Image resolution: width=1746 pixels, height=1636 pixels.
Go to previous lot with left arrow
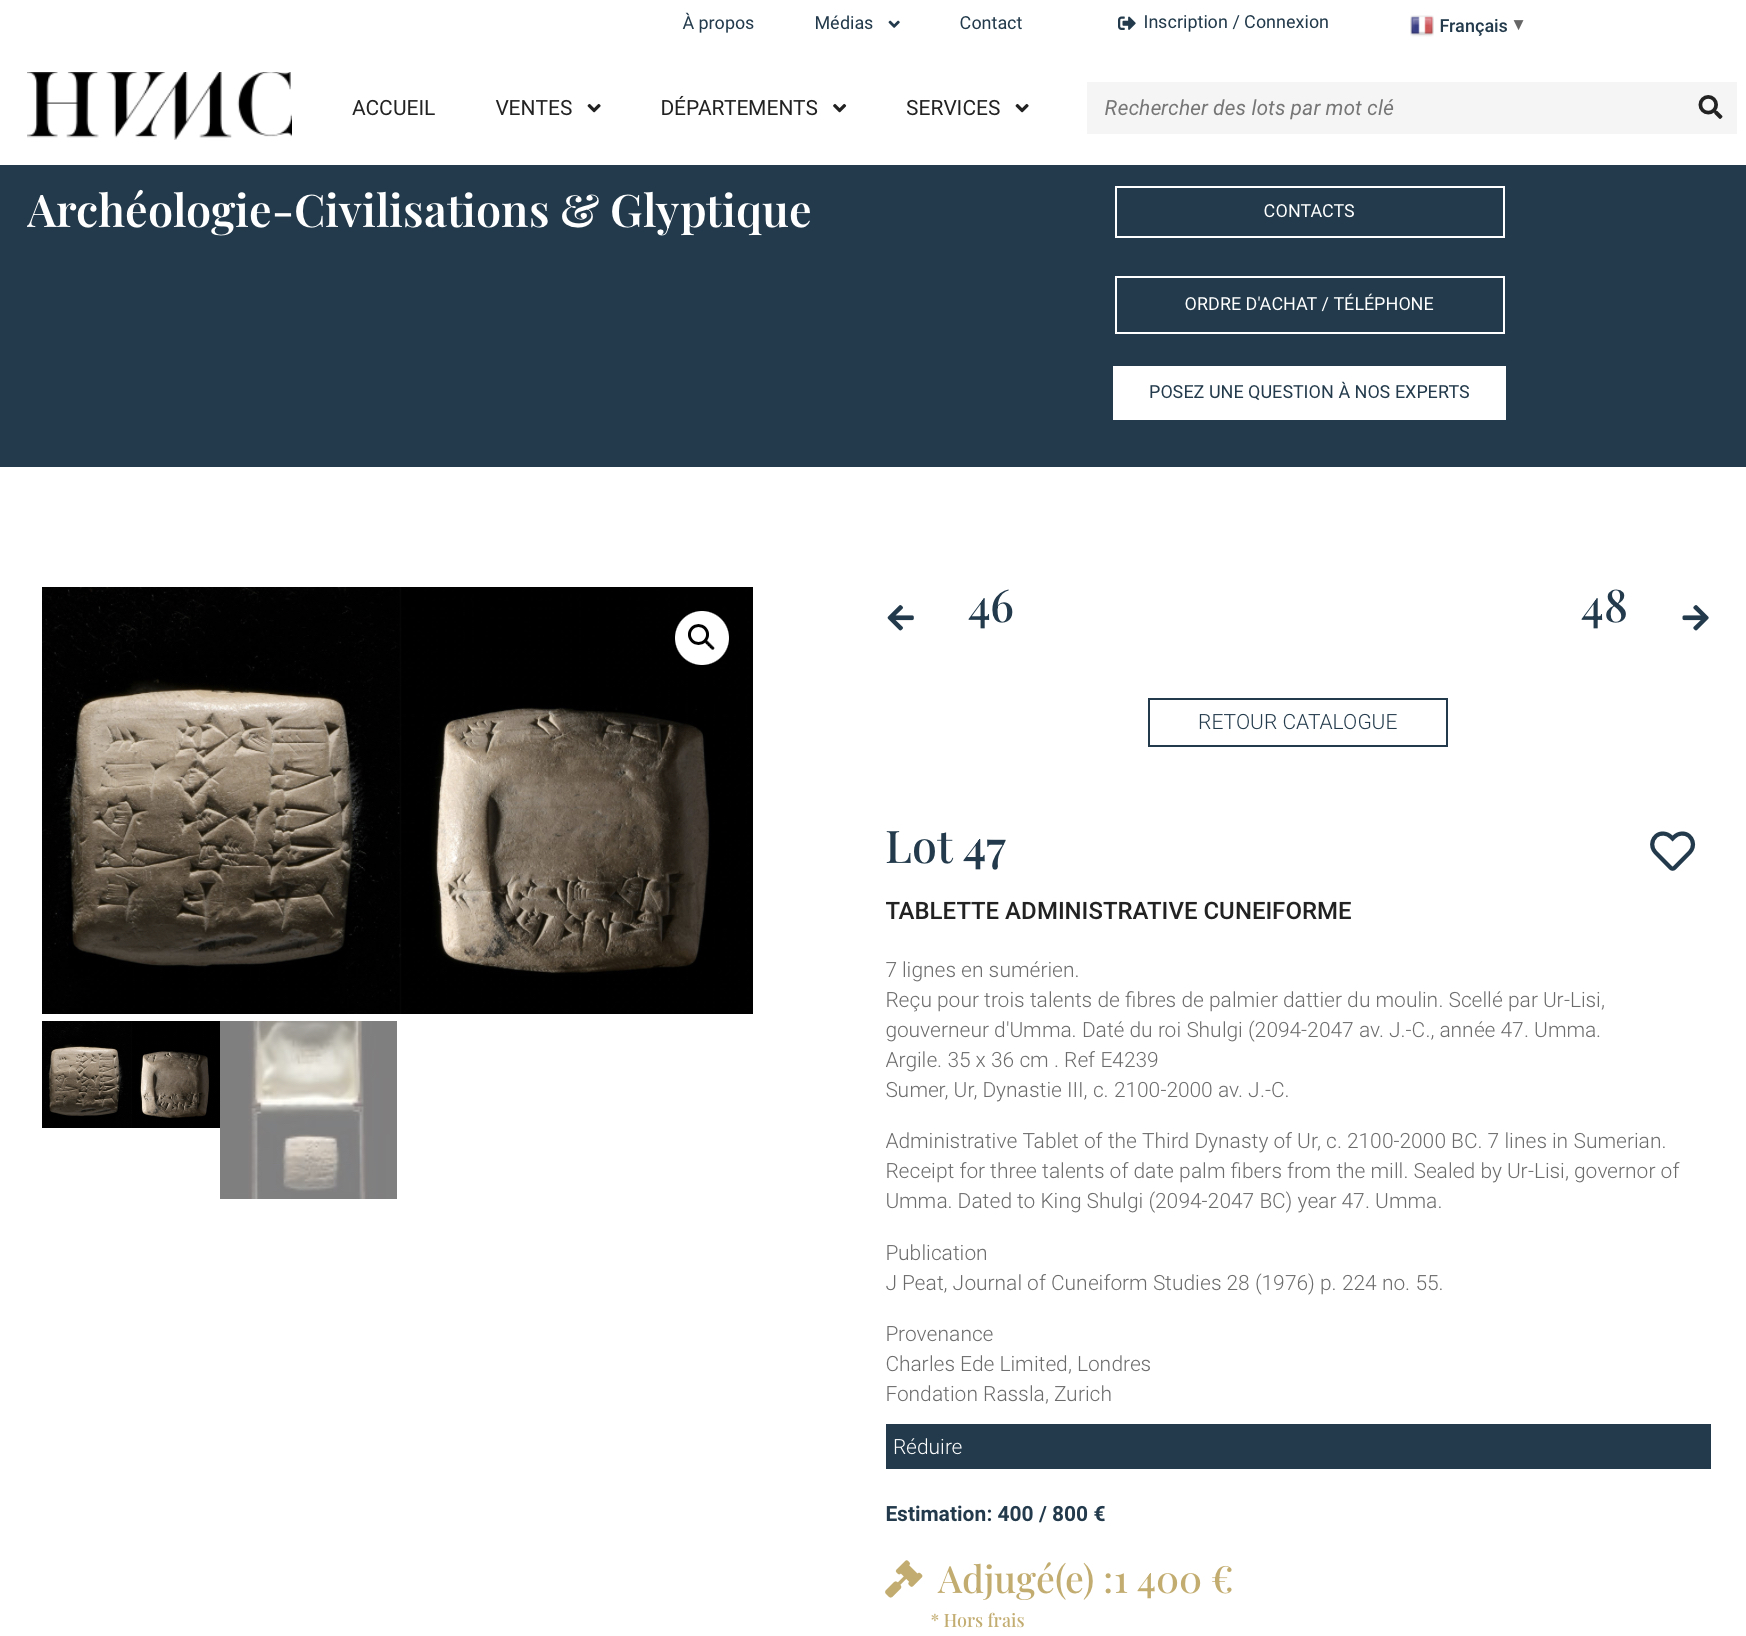point(901,618)
